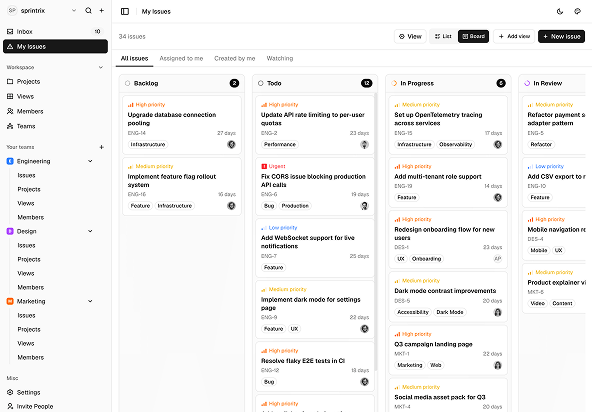Click the Inbox count badge
This screenshot has width=592, height=412.
click(x=97, y=31)
